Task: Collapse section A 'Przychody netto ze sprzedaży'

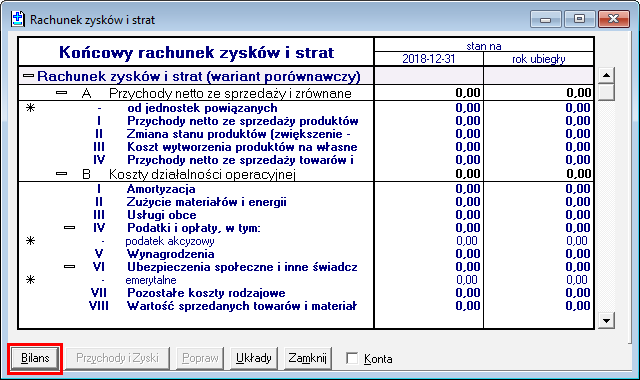Action: point(61,93)
